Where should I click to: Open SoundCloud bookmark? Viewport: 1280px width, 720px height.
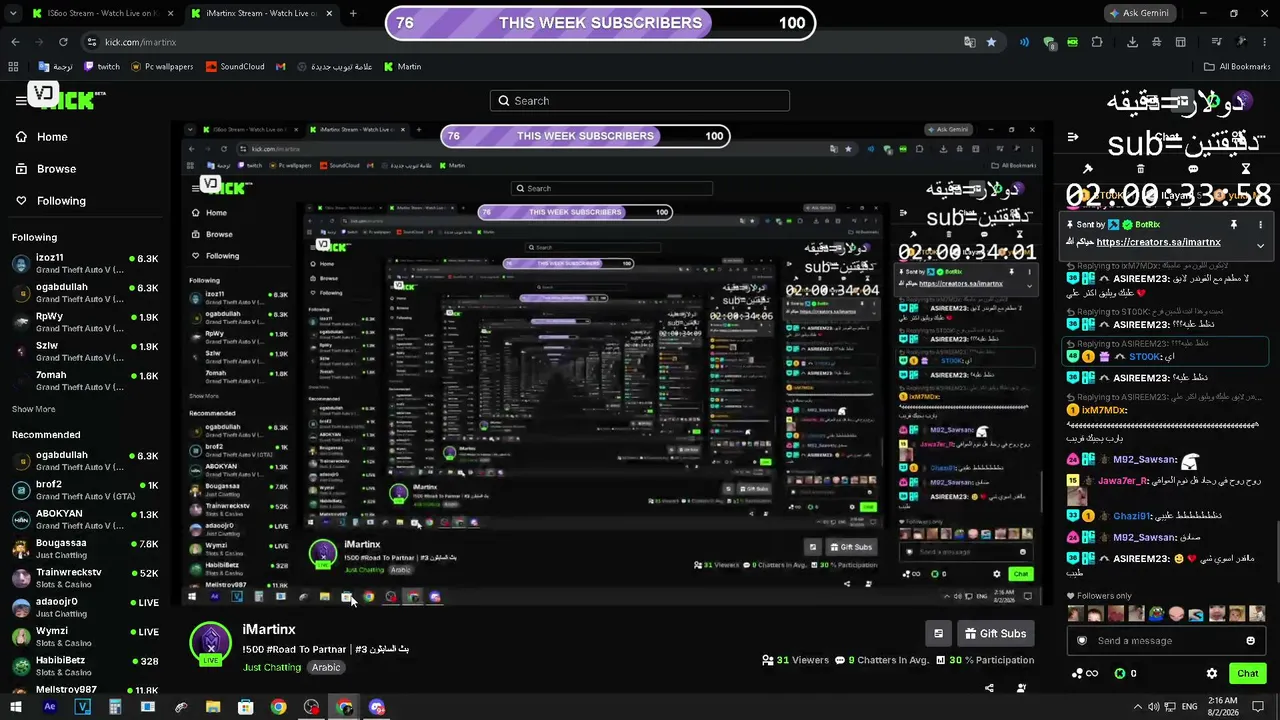235,67
